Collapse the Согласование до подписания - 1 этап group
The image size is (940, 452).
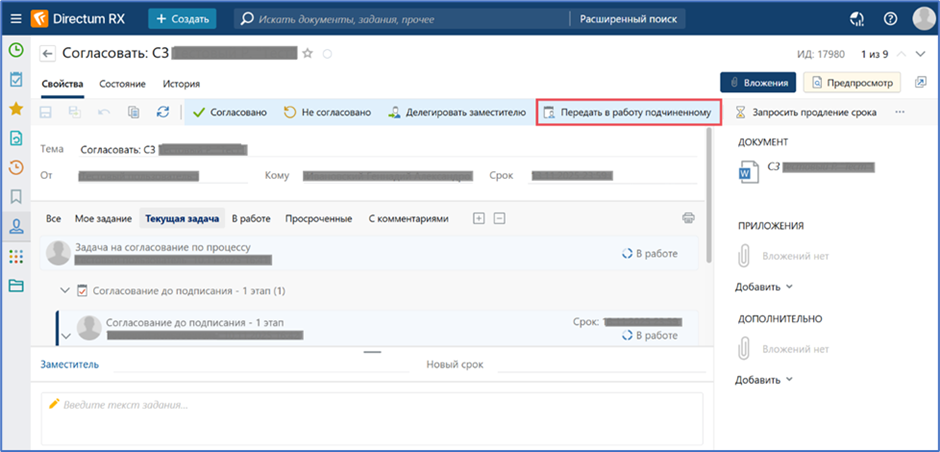point(65,291)
